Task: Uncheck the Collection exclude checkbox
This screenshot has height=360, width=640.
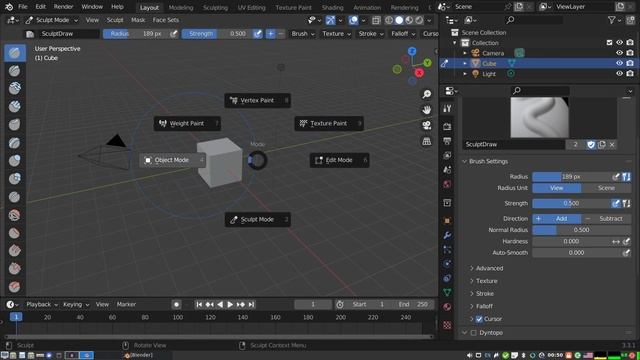Action: tap(609, 42)
